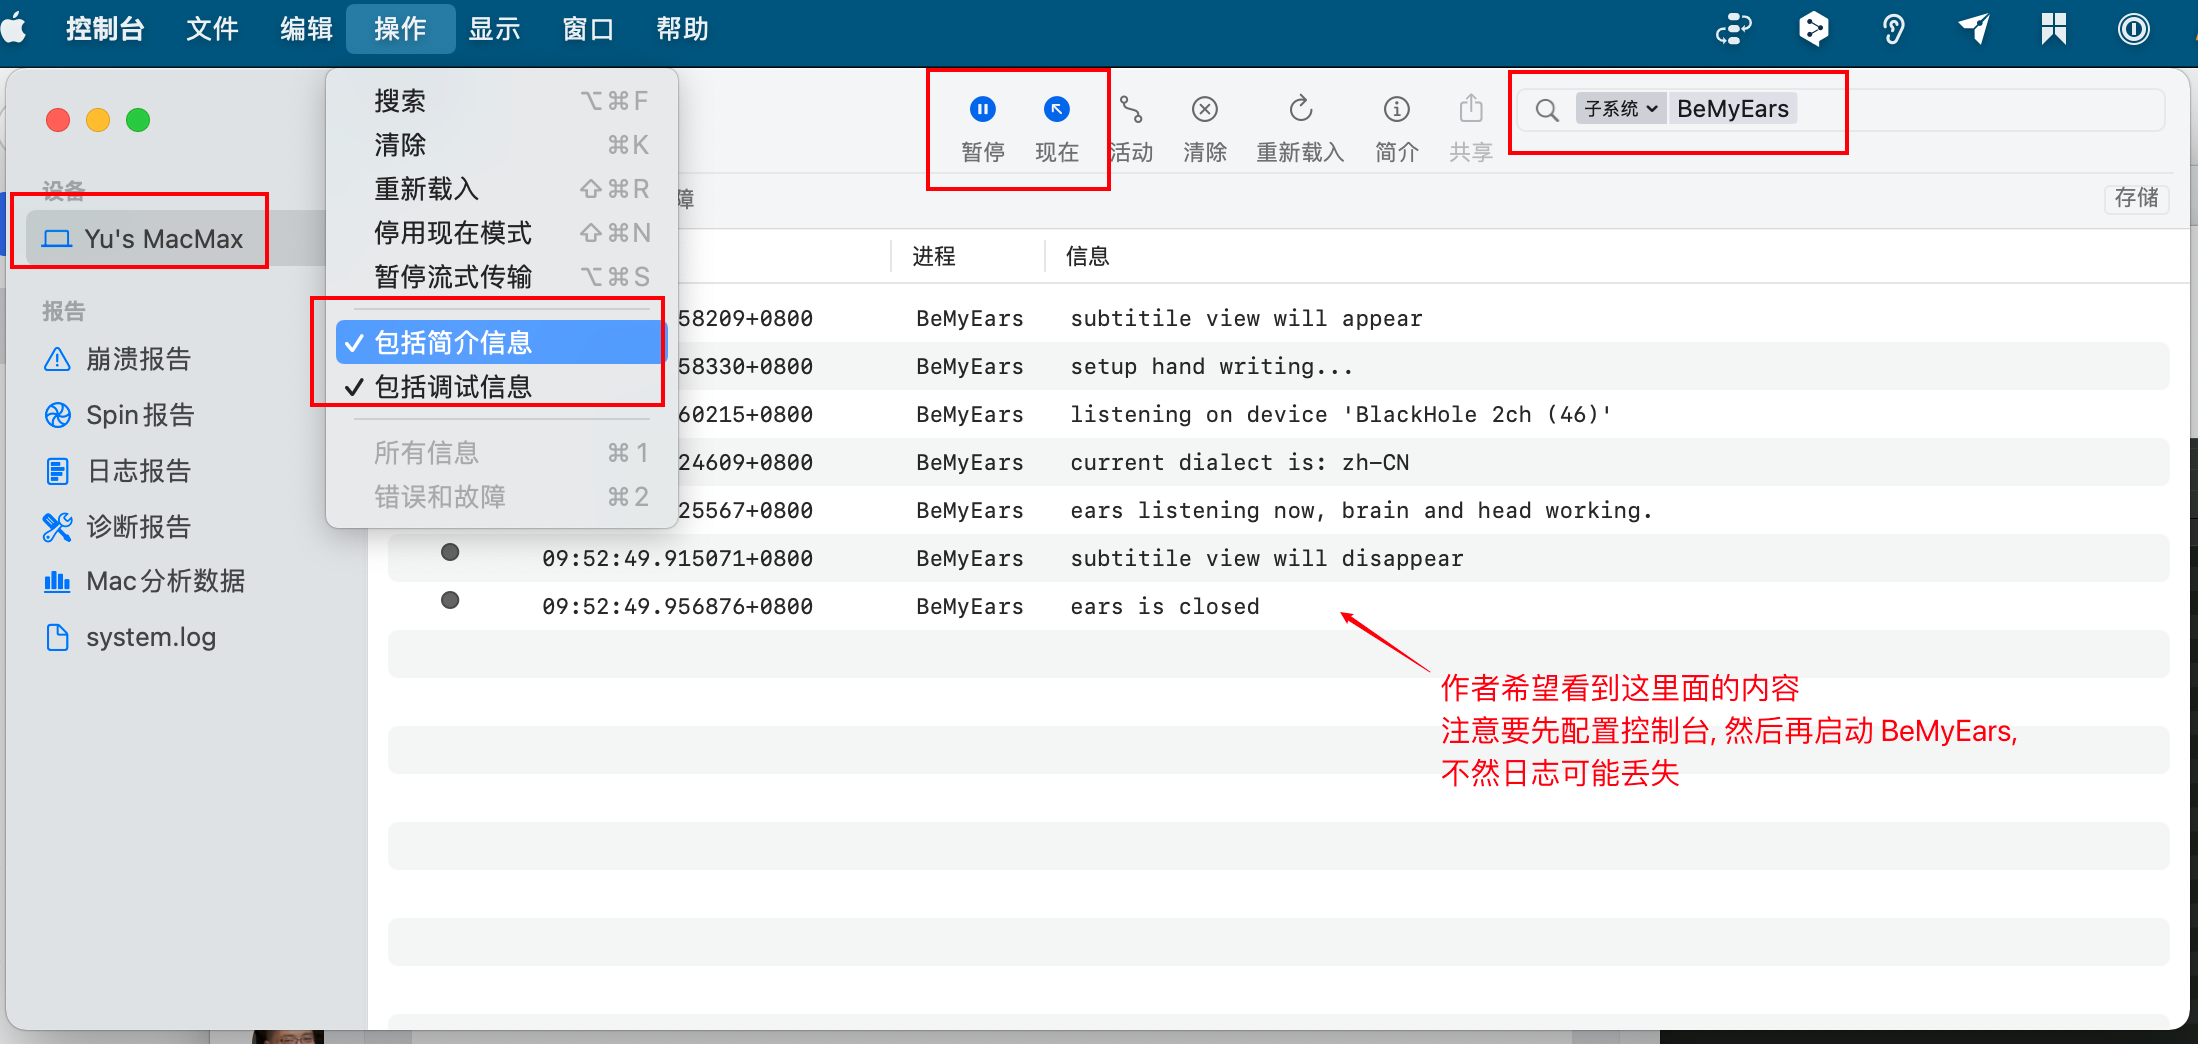
Task: Open Crash Reports (崩溃报告) in sidebar
Action: (x=138, y=359)
